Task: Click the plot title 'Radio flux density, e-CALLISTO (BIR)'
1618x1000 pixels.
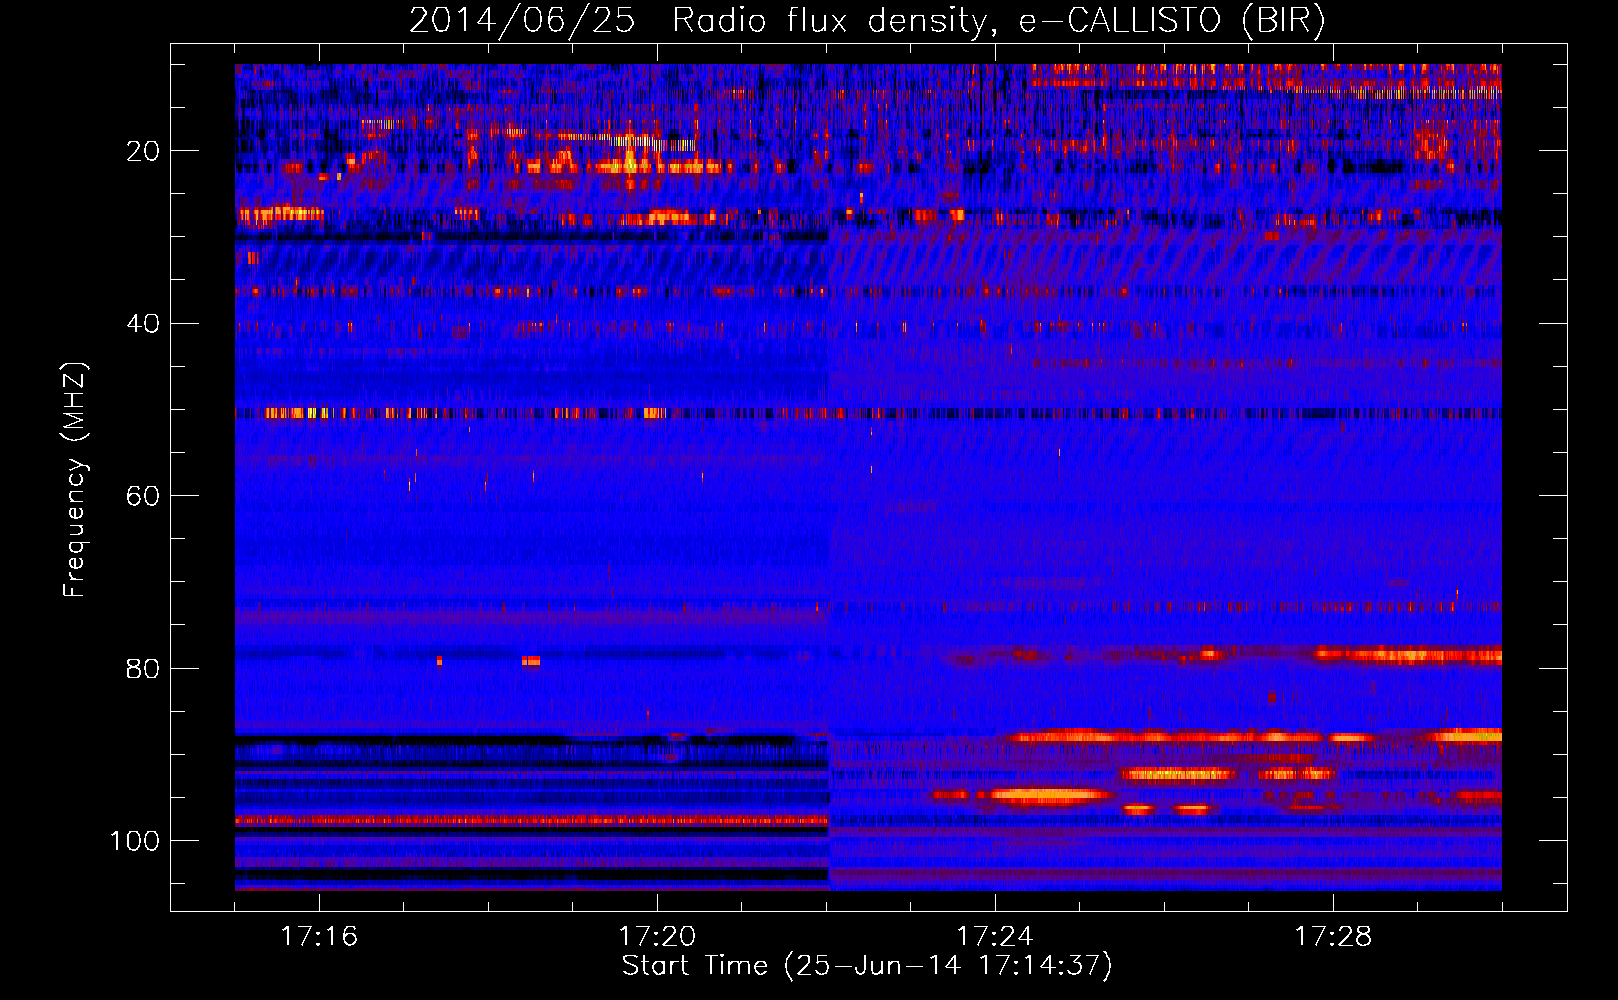Action: (x=998, y=21)
